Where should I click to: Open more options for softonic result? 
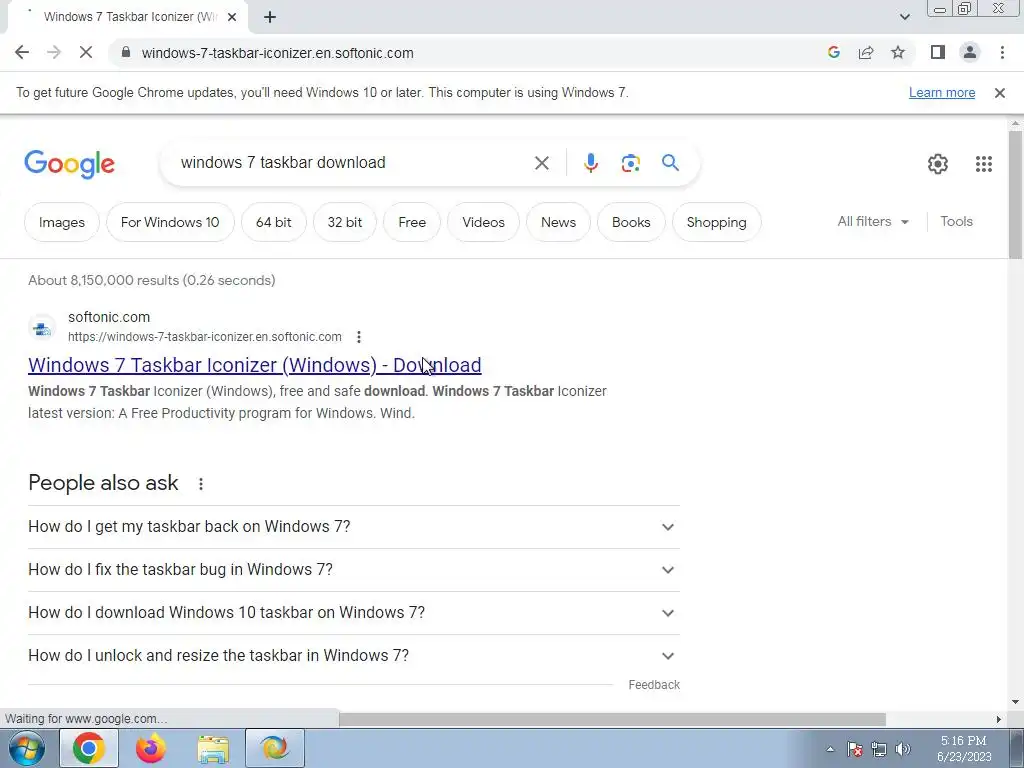359,337
